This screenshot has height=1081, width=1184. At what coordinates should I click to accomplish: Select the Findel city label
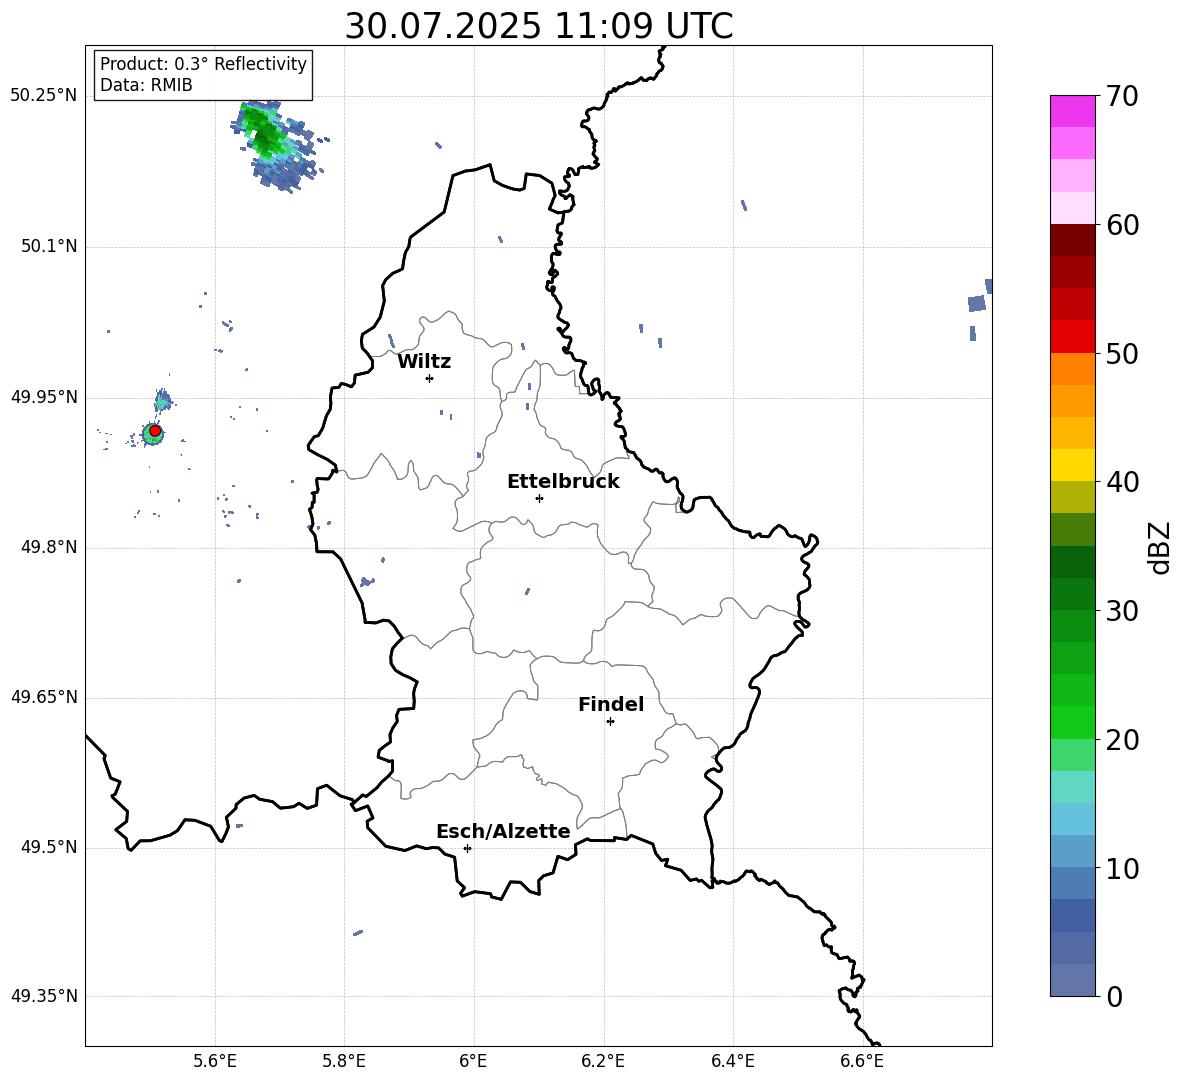point(611,704)
